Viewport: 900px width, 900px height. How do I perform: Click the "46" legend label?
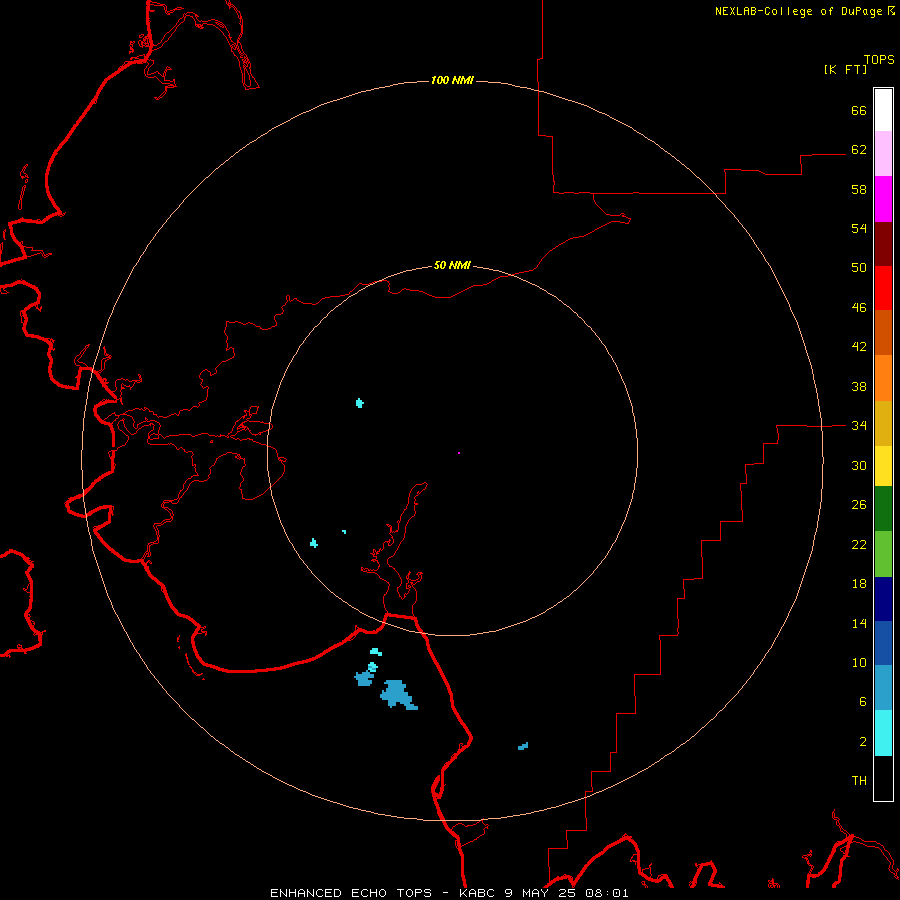coord(859,308)
